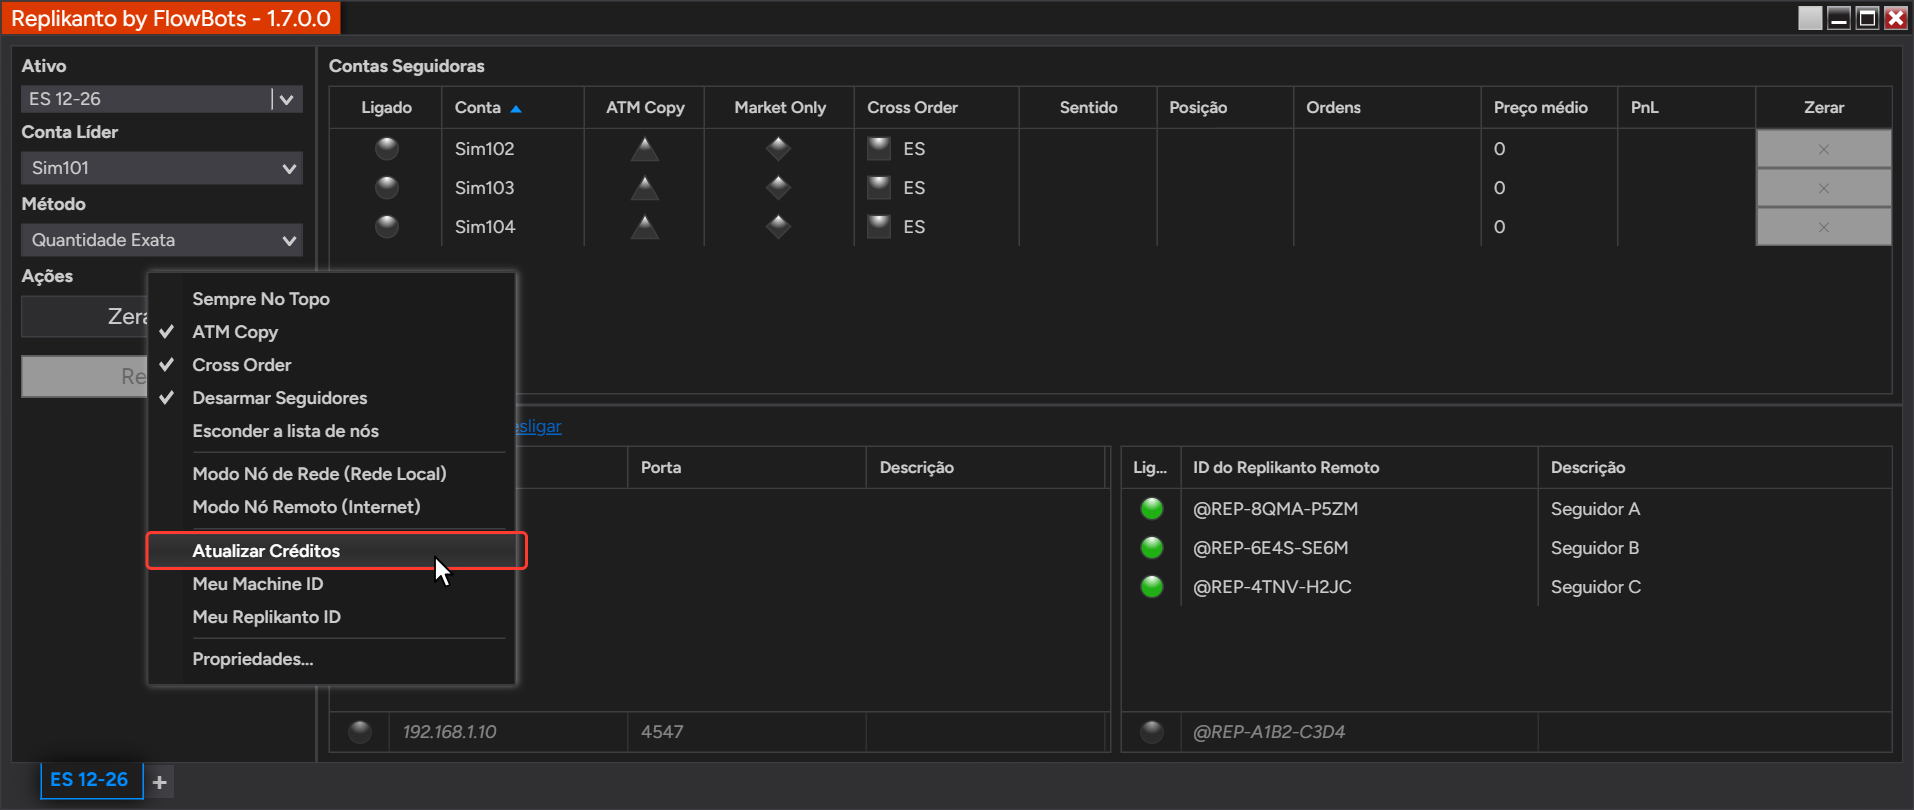Toggle ATM Copy in context menu
This screenshot has height=810, width=1914.
(x=331, y=332)
